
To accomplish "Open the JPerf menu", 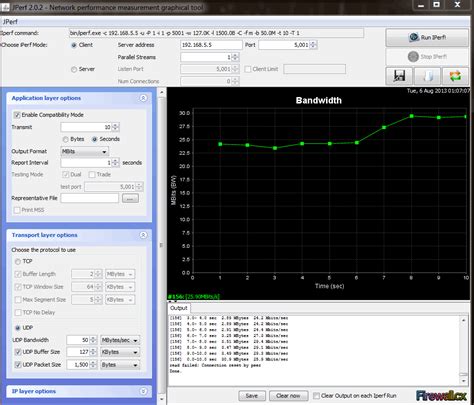I will pyautogui.click(x=10, y=22).
